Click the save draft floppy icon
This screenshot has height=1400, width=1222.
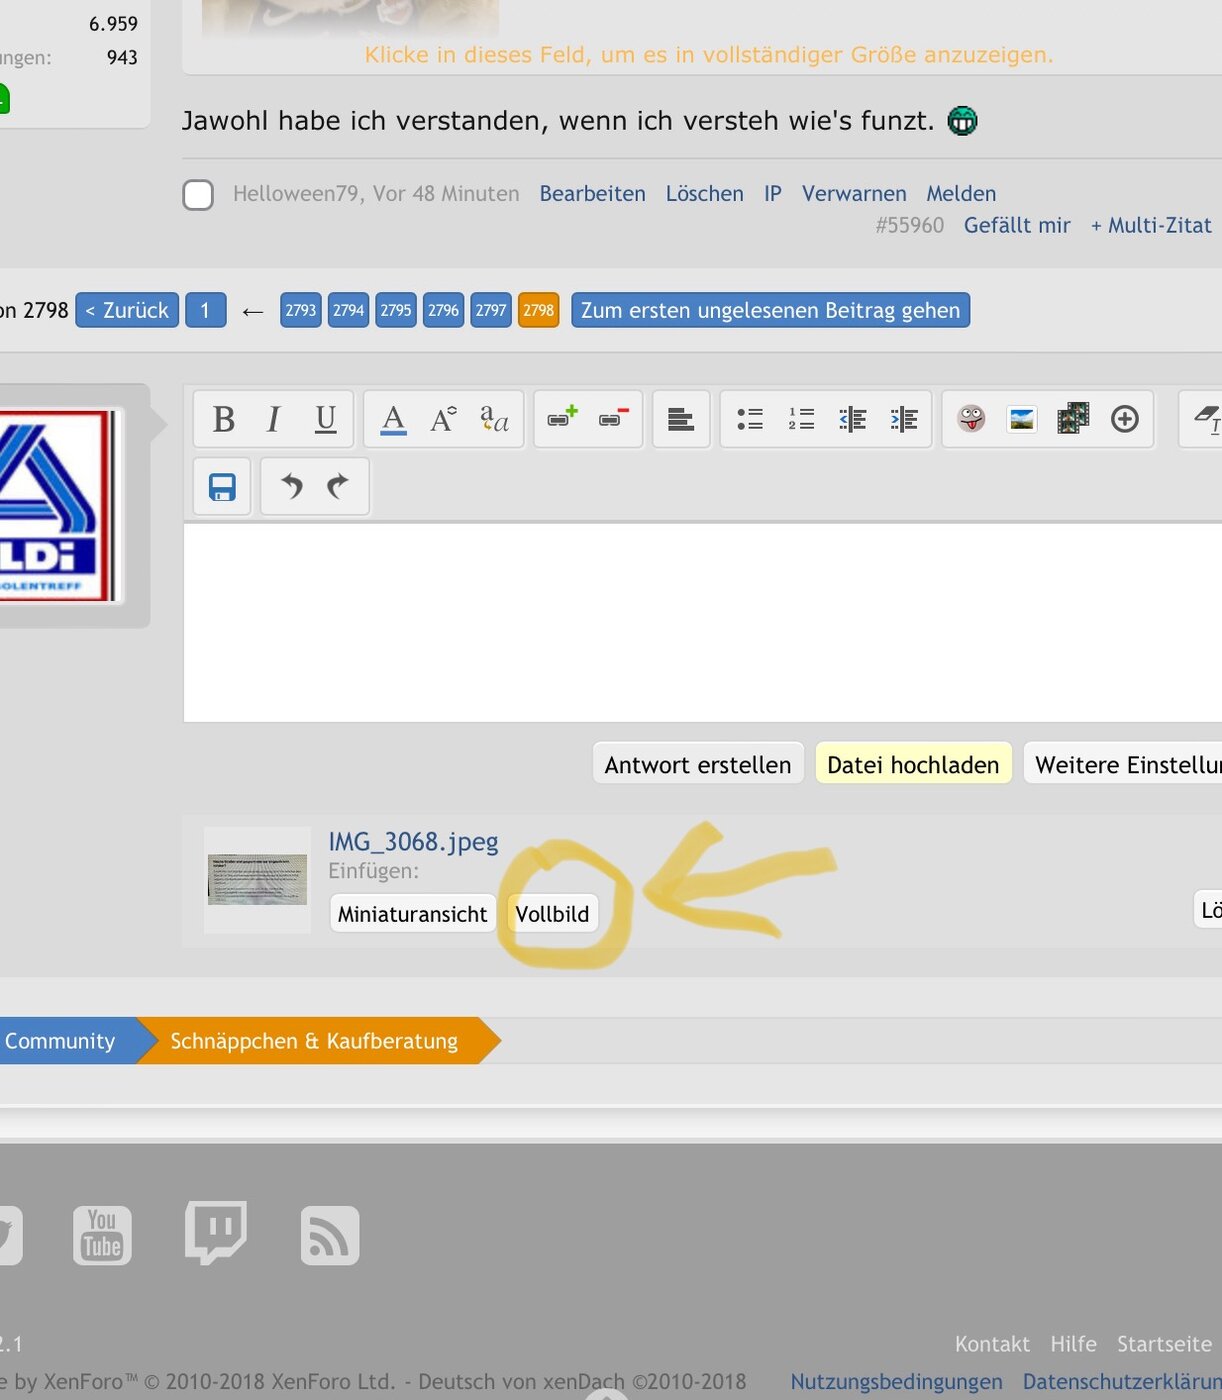[x=222, y=487]
